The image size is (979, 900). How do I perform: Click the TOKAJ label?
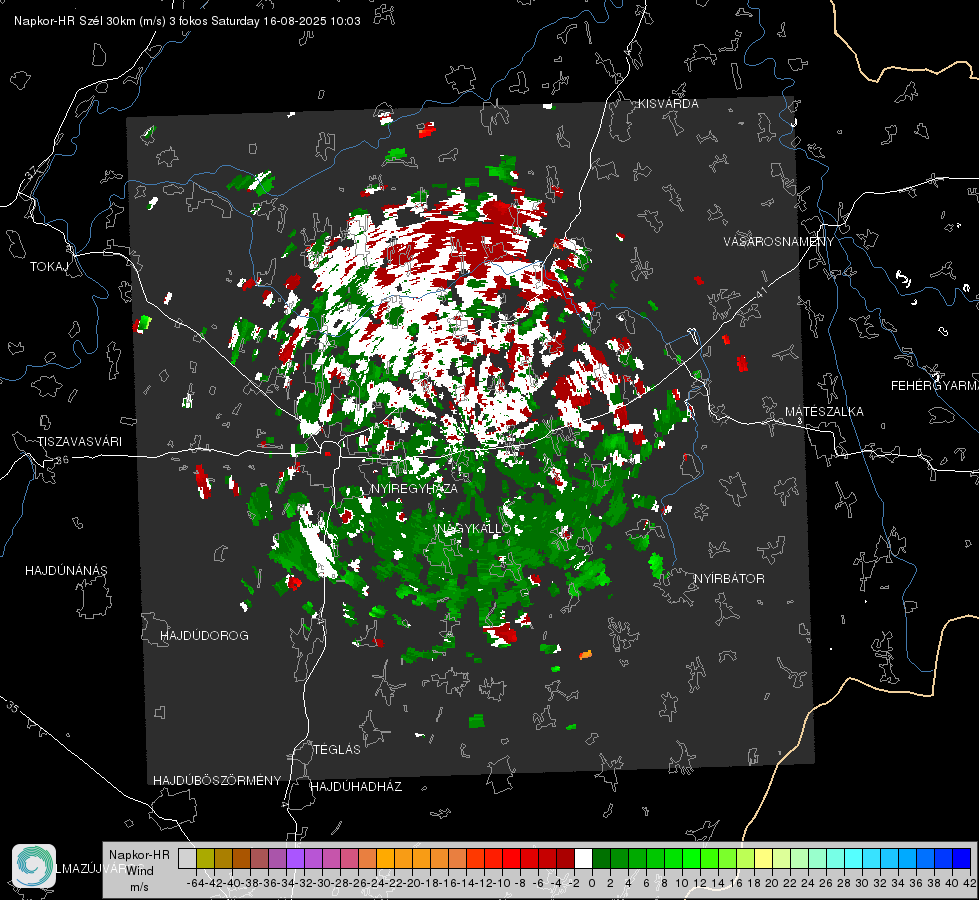pos(49,267)
